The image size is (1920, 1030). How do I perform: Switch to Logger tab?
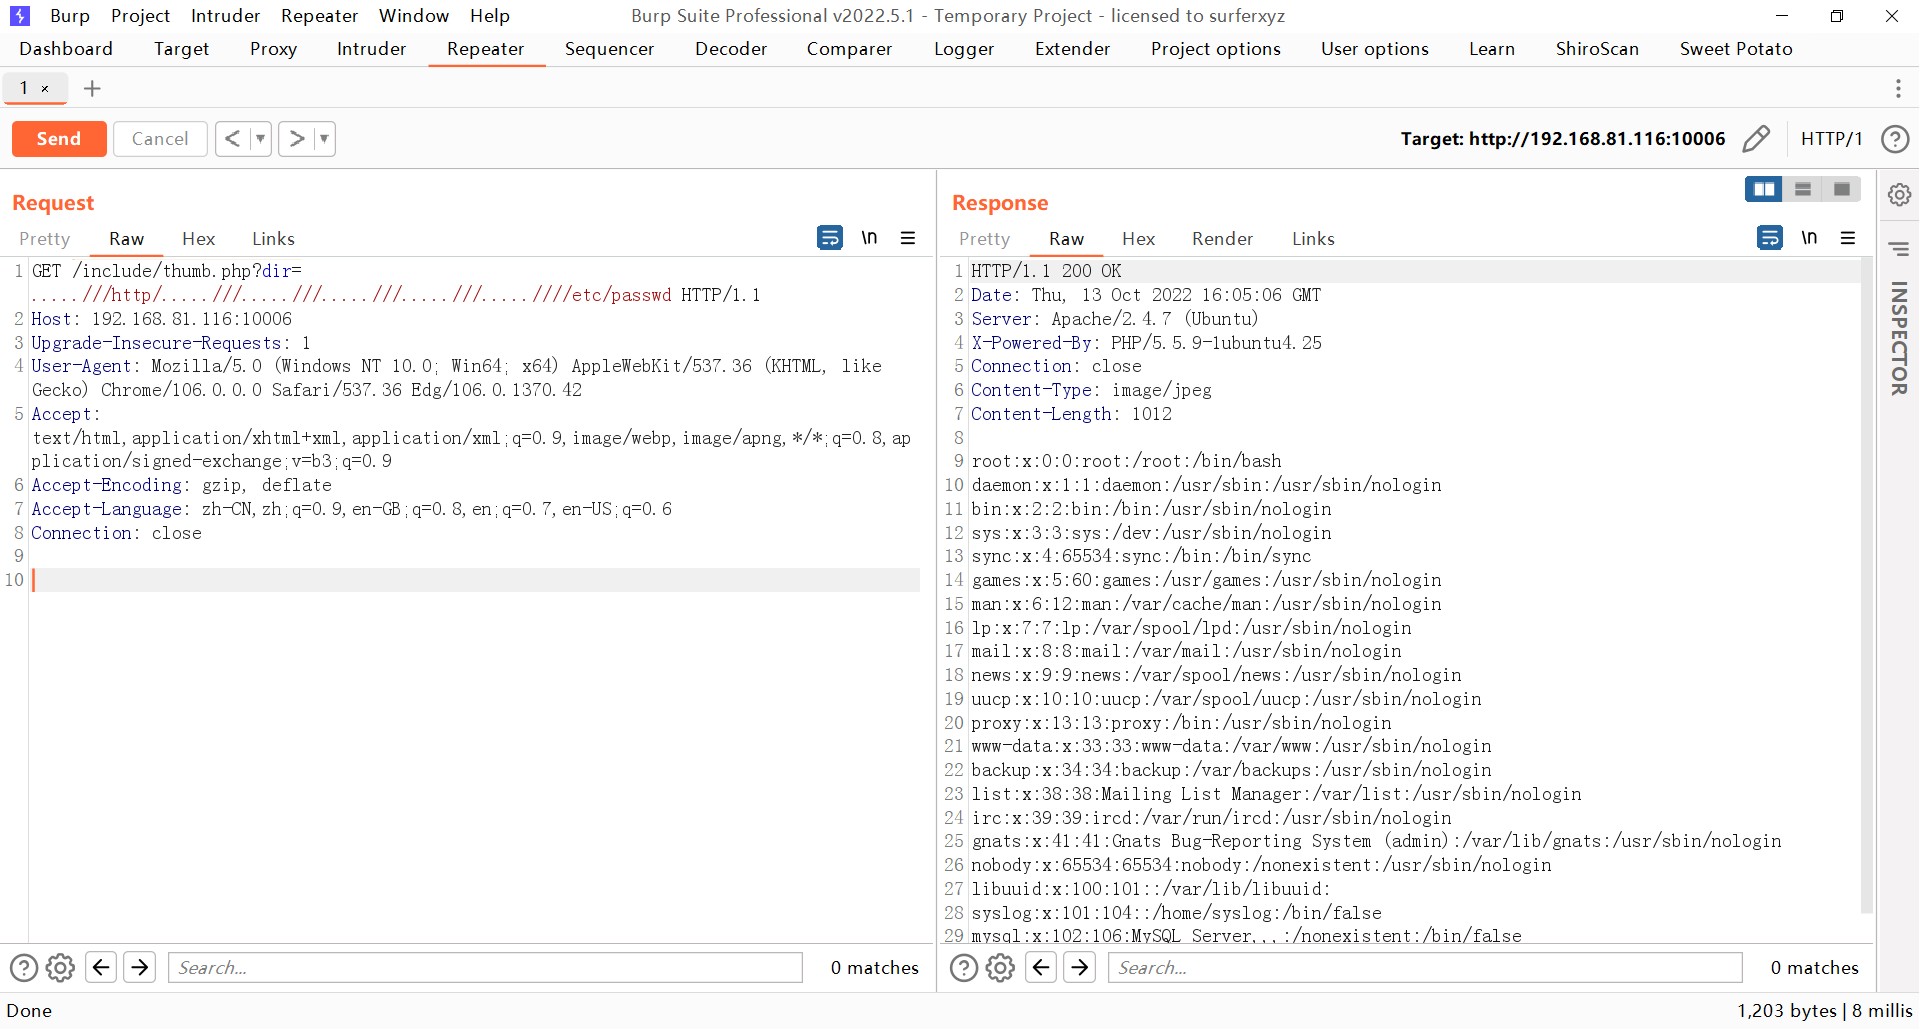964,49
